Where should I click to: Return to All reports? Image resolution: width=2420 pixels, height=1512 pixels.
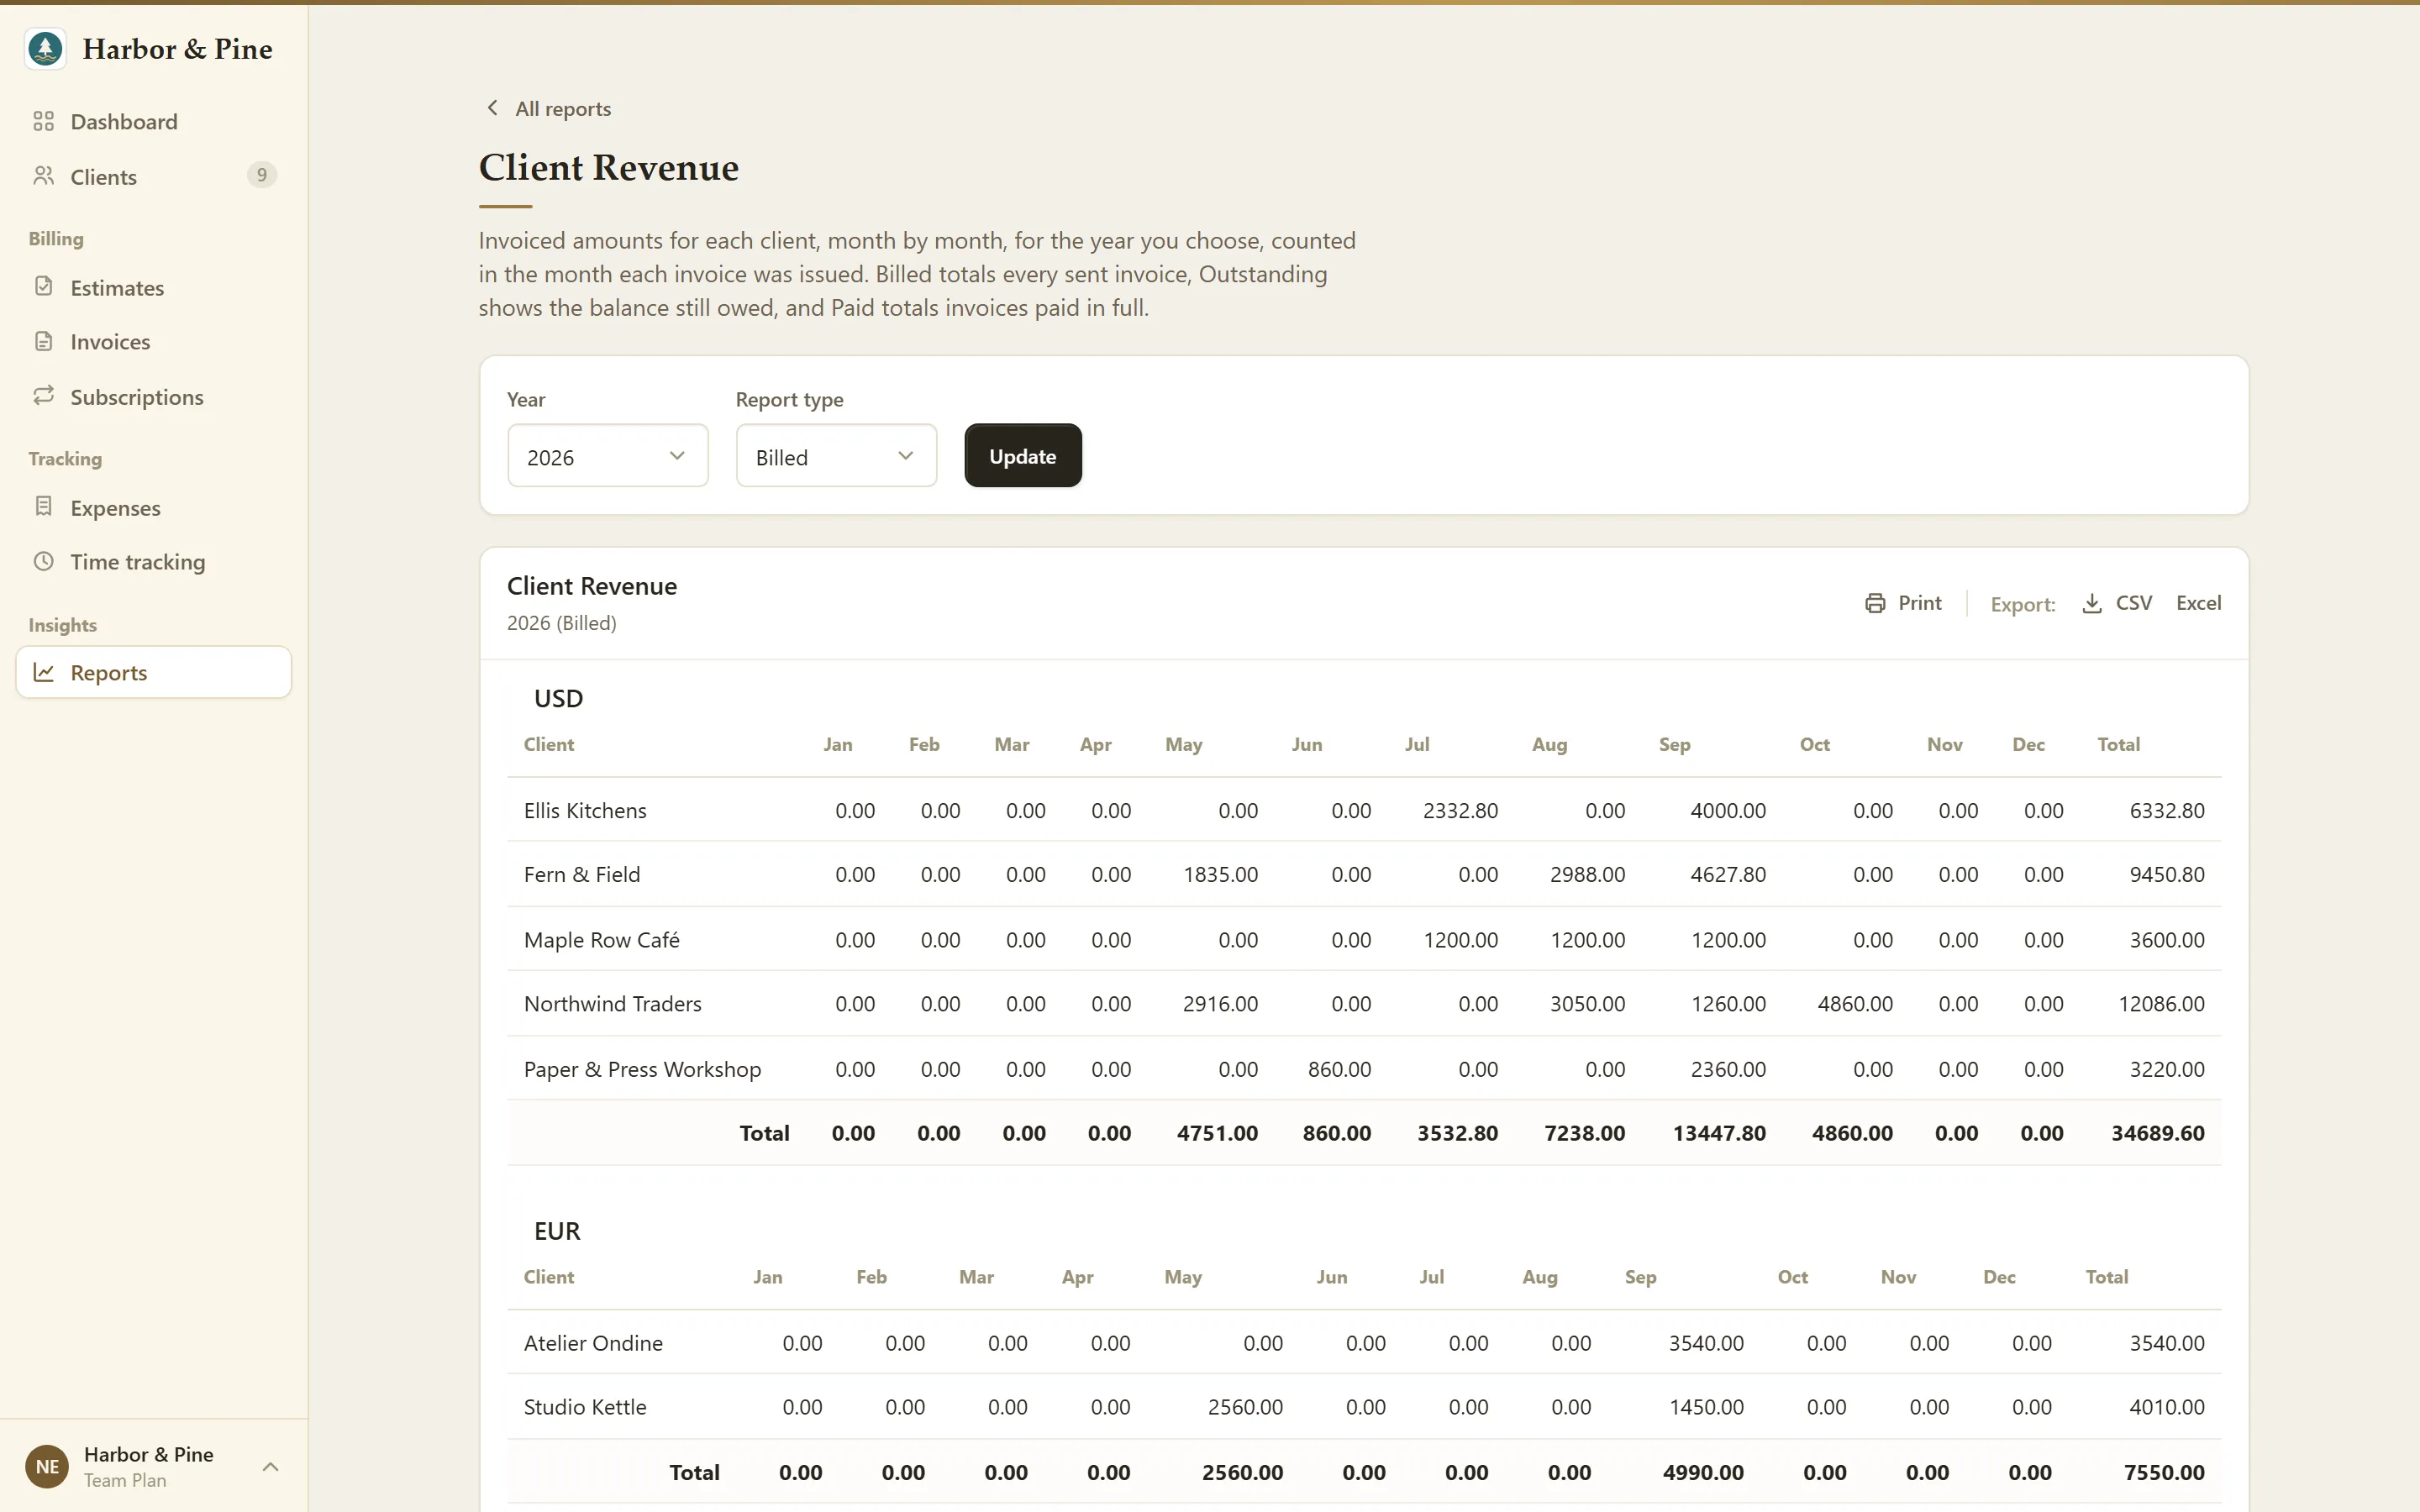pos(548,108)
